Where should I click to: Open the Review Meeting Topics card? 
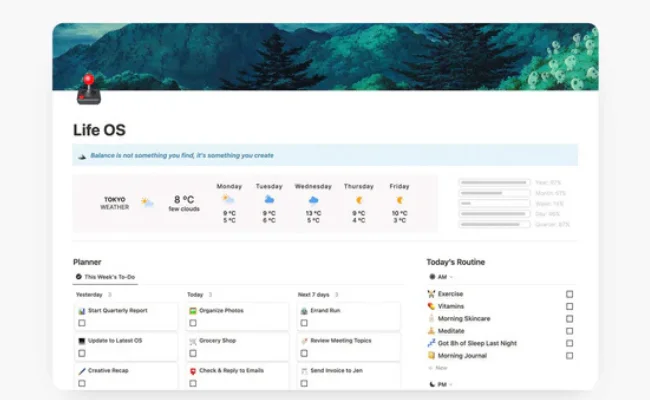[x=349, y=347]
